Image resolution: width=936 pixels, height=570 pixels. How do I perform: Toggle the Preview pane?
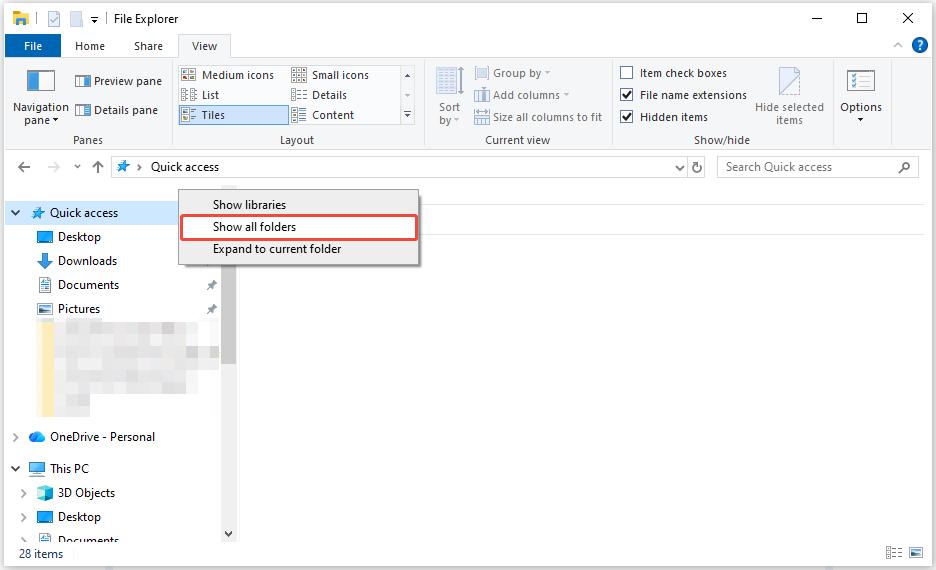click(118, 81)
